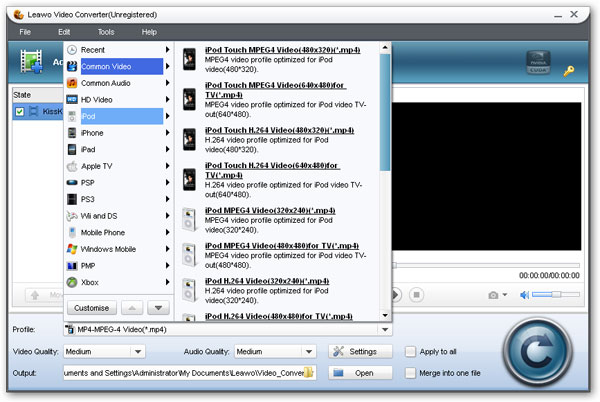600x402 pixels.
Task: Click the Common Audio music icon
Action: 72,83
